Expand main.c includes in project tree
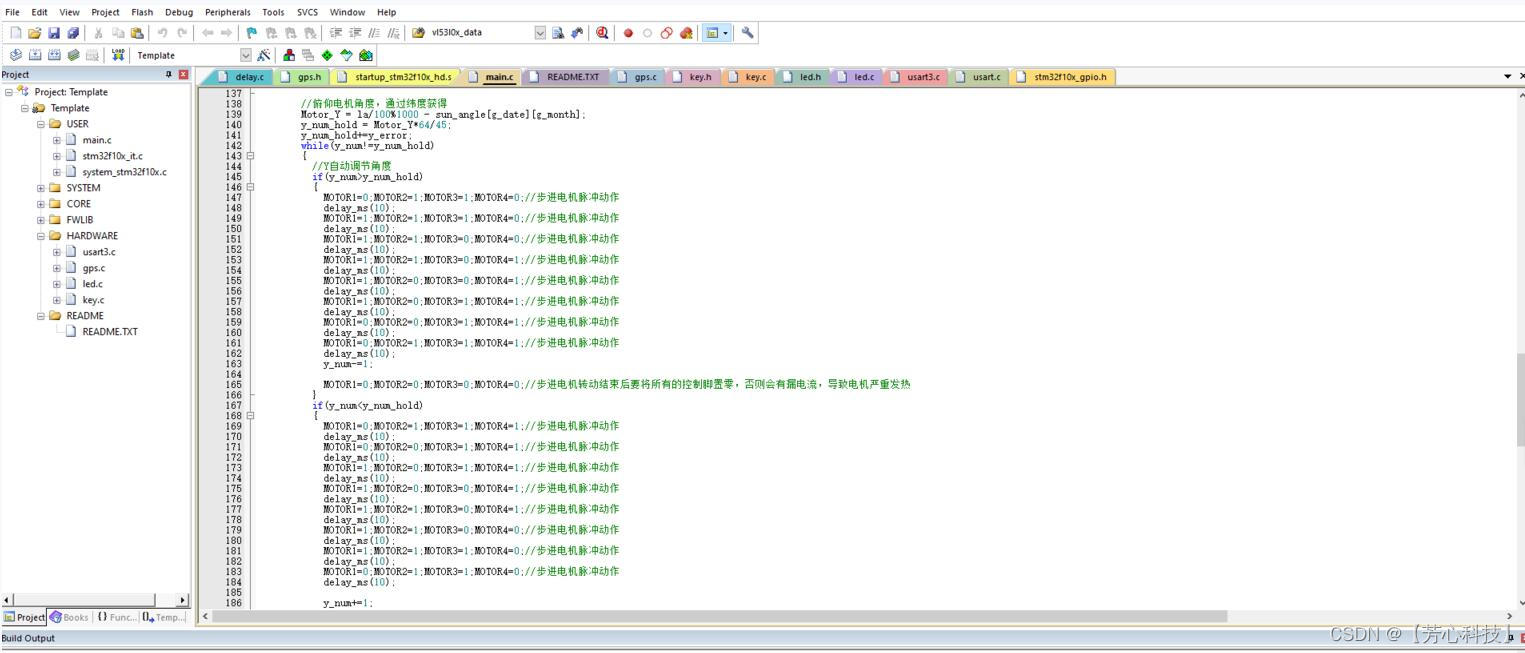 point(57,140)
